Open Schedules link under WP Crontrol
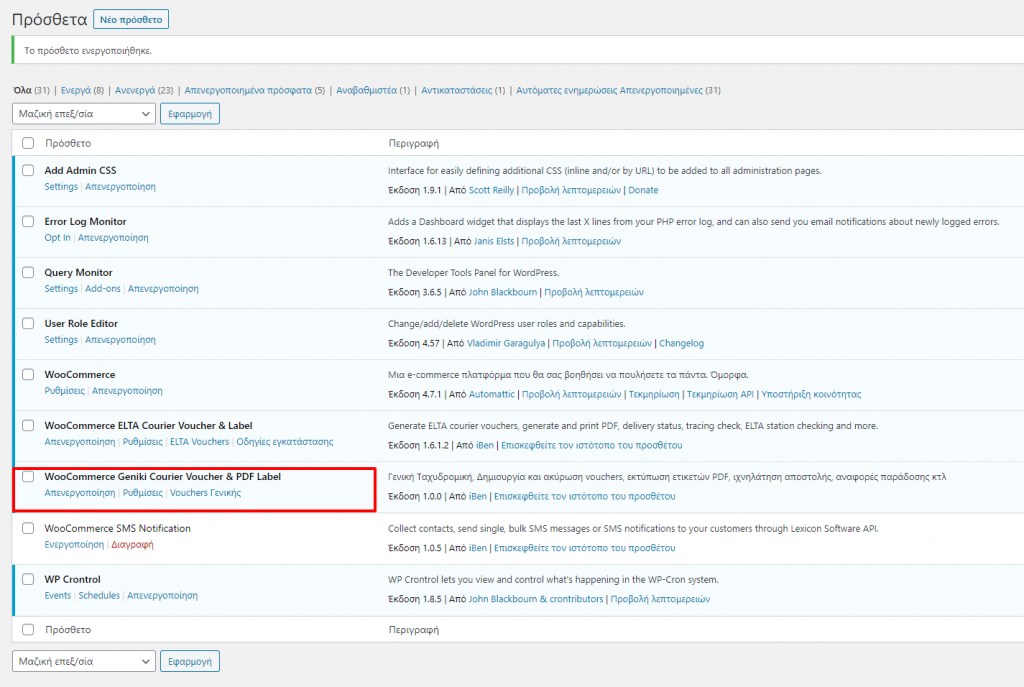Image resolution: width=1024 pixels, height=687 pixels. coord(99,595)
